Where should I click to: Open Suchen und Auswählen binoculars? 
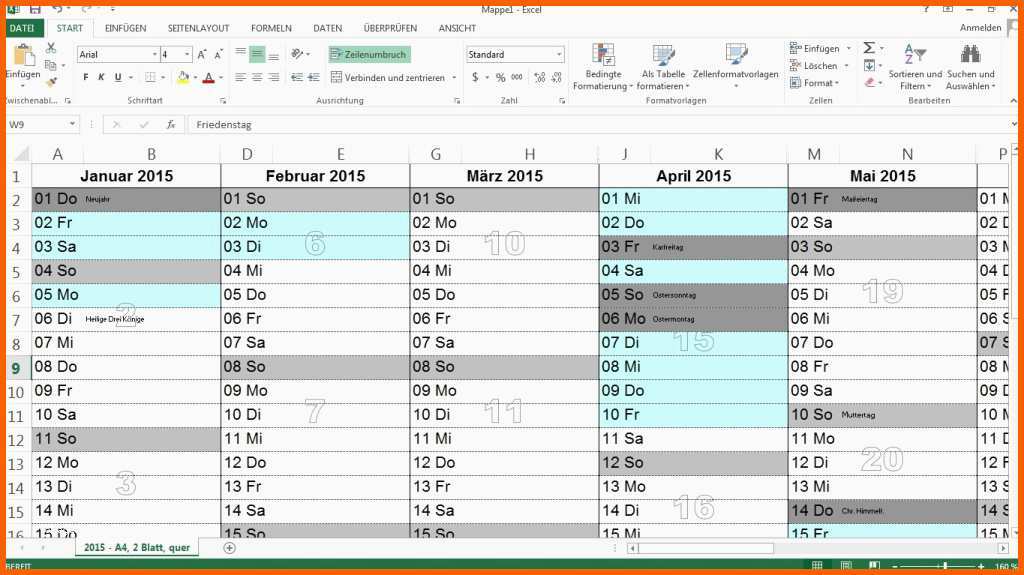(x=970, y=67)
